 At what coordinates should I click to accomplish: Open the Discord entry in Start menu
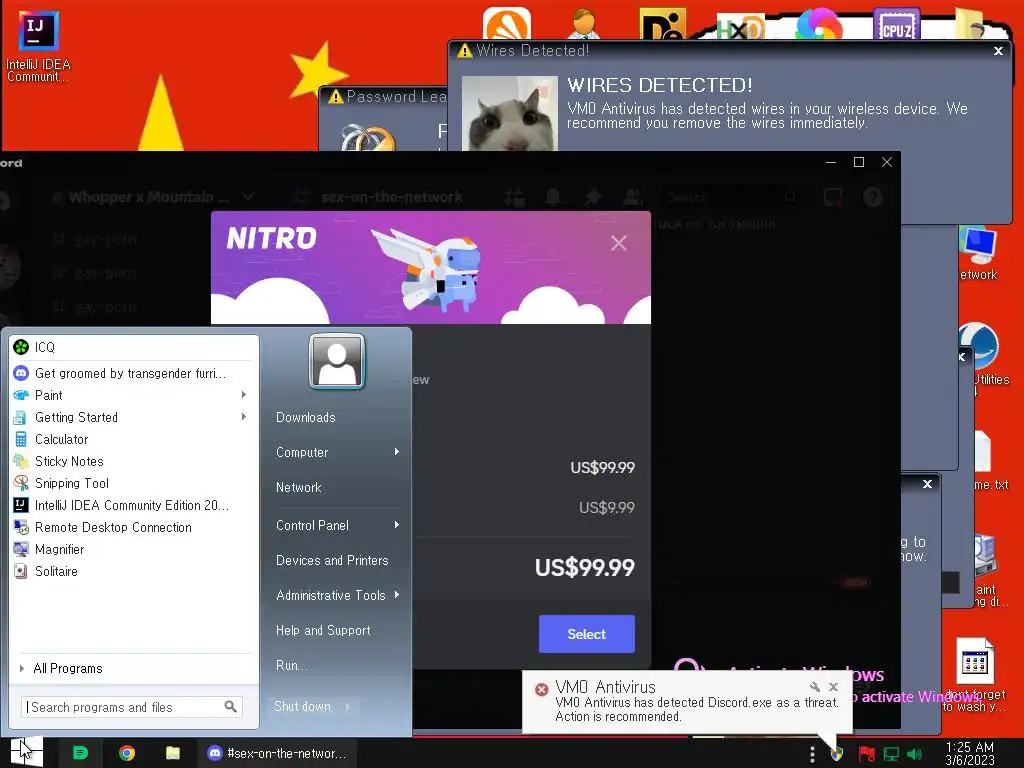[134, 373]
